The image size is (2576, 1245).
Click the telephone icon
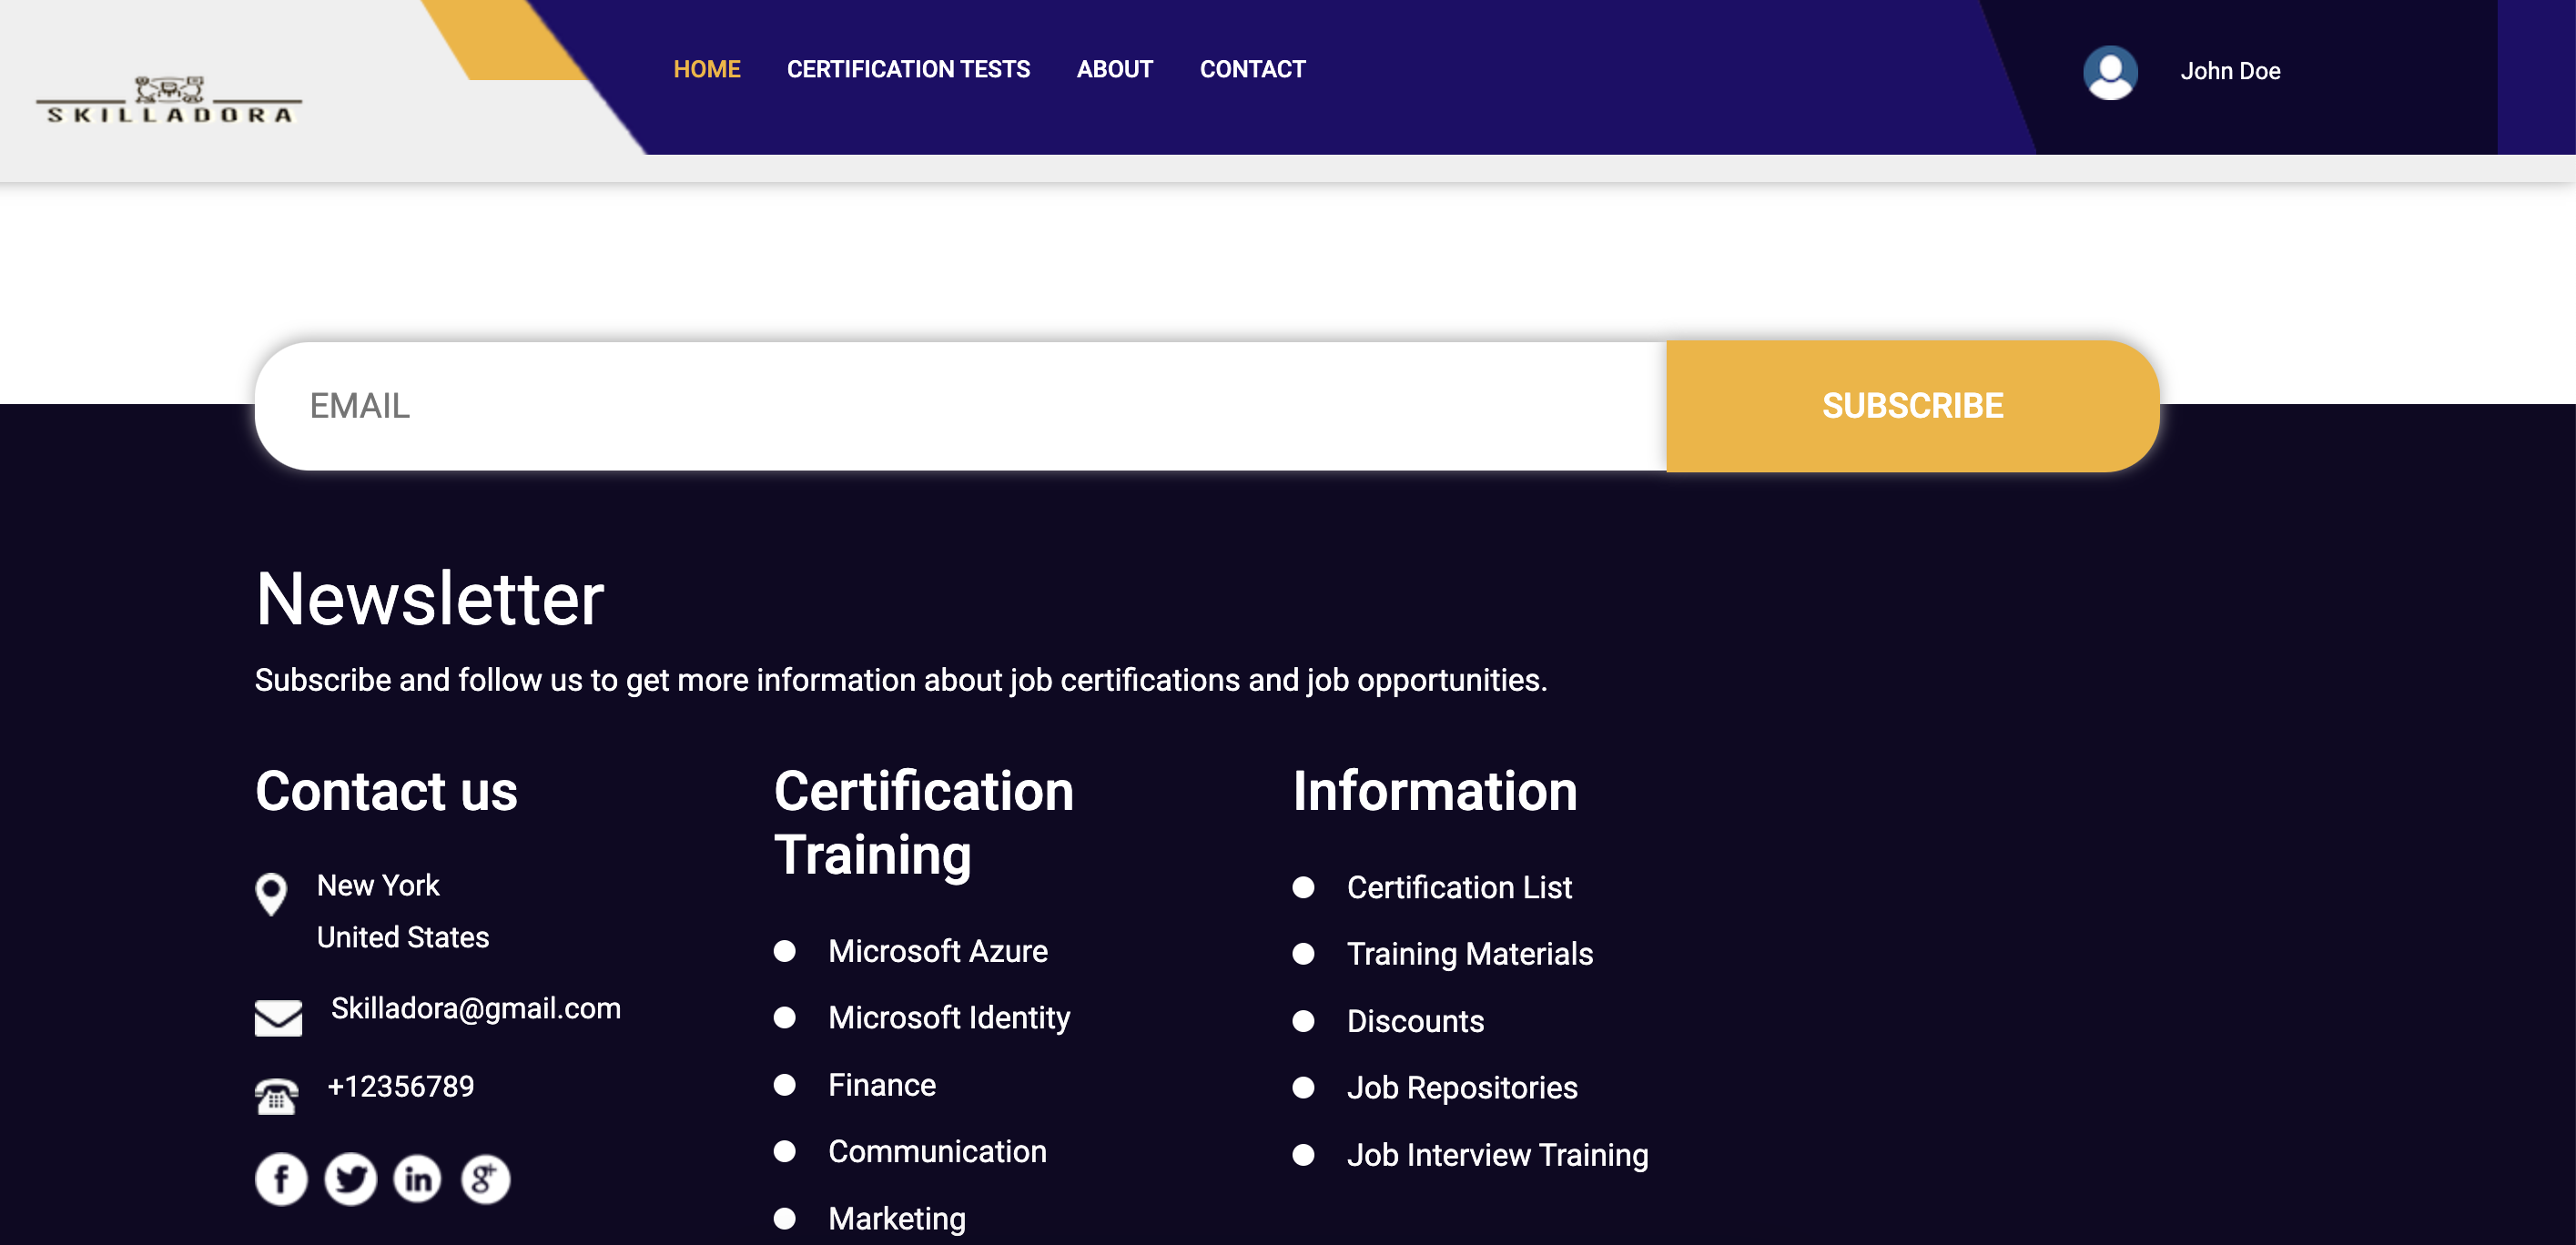click(276, 1096)
